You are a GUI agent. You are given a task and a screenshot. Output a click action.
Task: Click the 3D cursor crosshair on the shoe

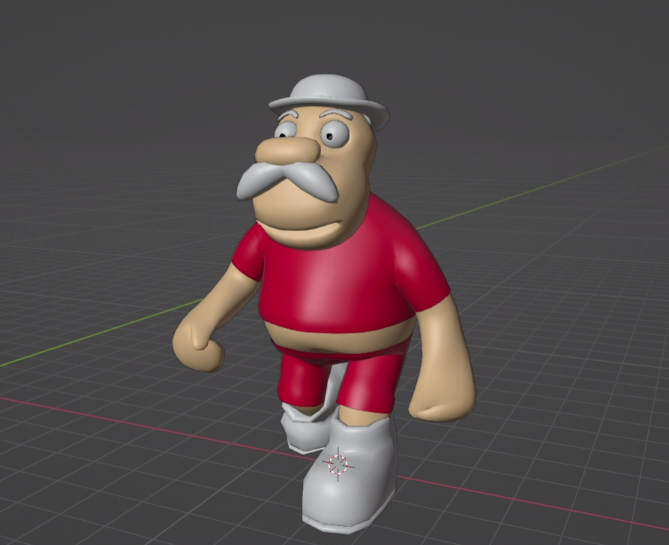click(338, 464)
